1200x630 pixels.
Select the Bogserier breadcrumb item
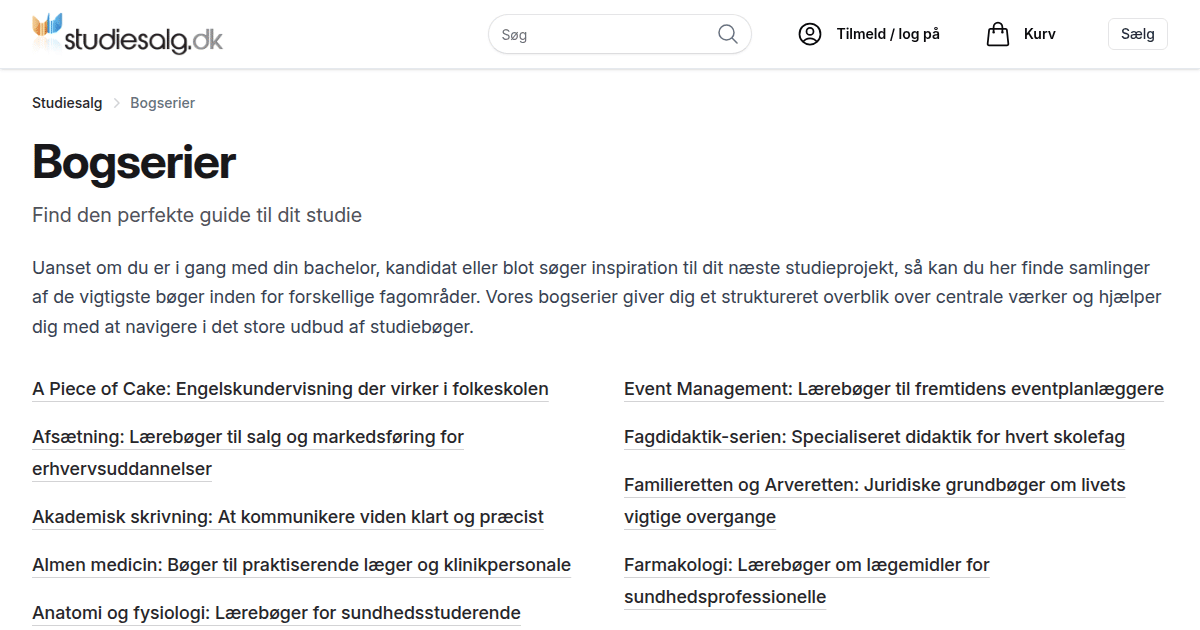click(162, 103)
